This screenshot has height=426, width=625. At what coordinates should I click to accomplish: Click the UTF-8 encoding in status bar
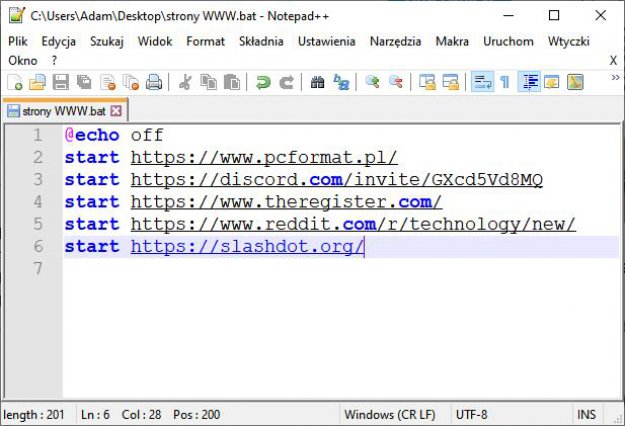pyautogui.click(x=470, y=414)
